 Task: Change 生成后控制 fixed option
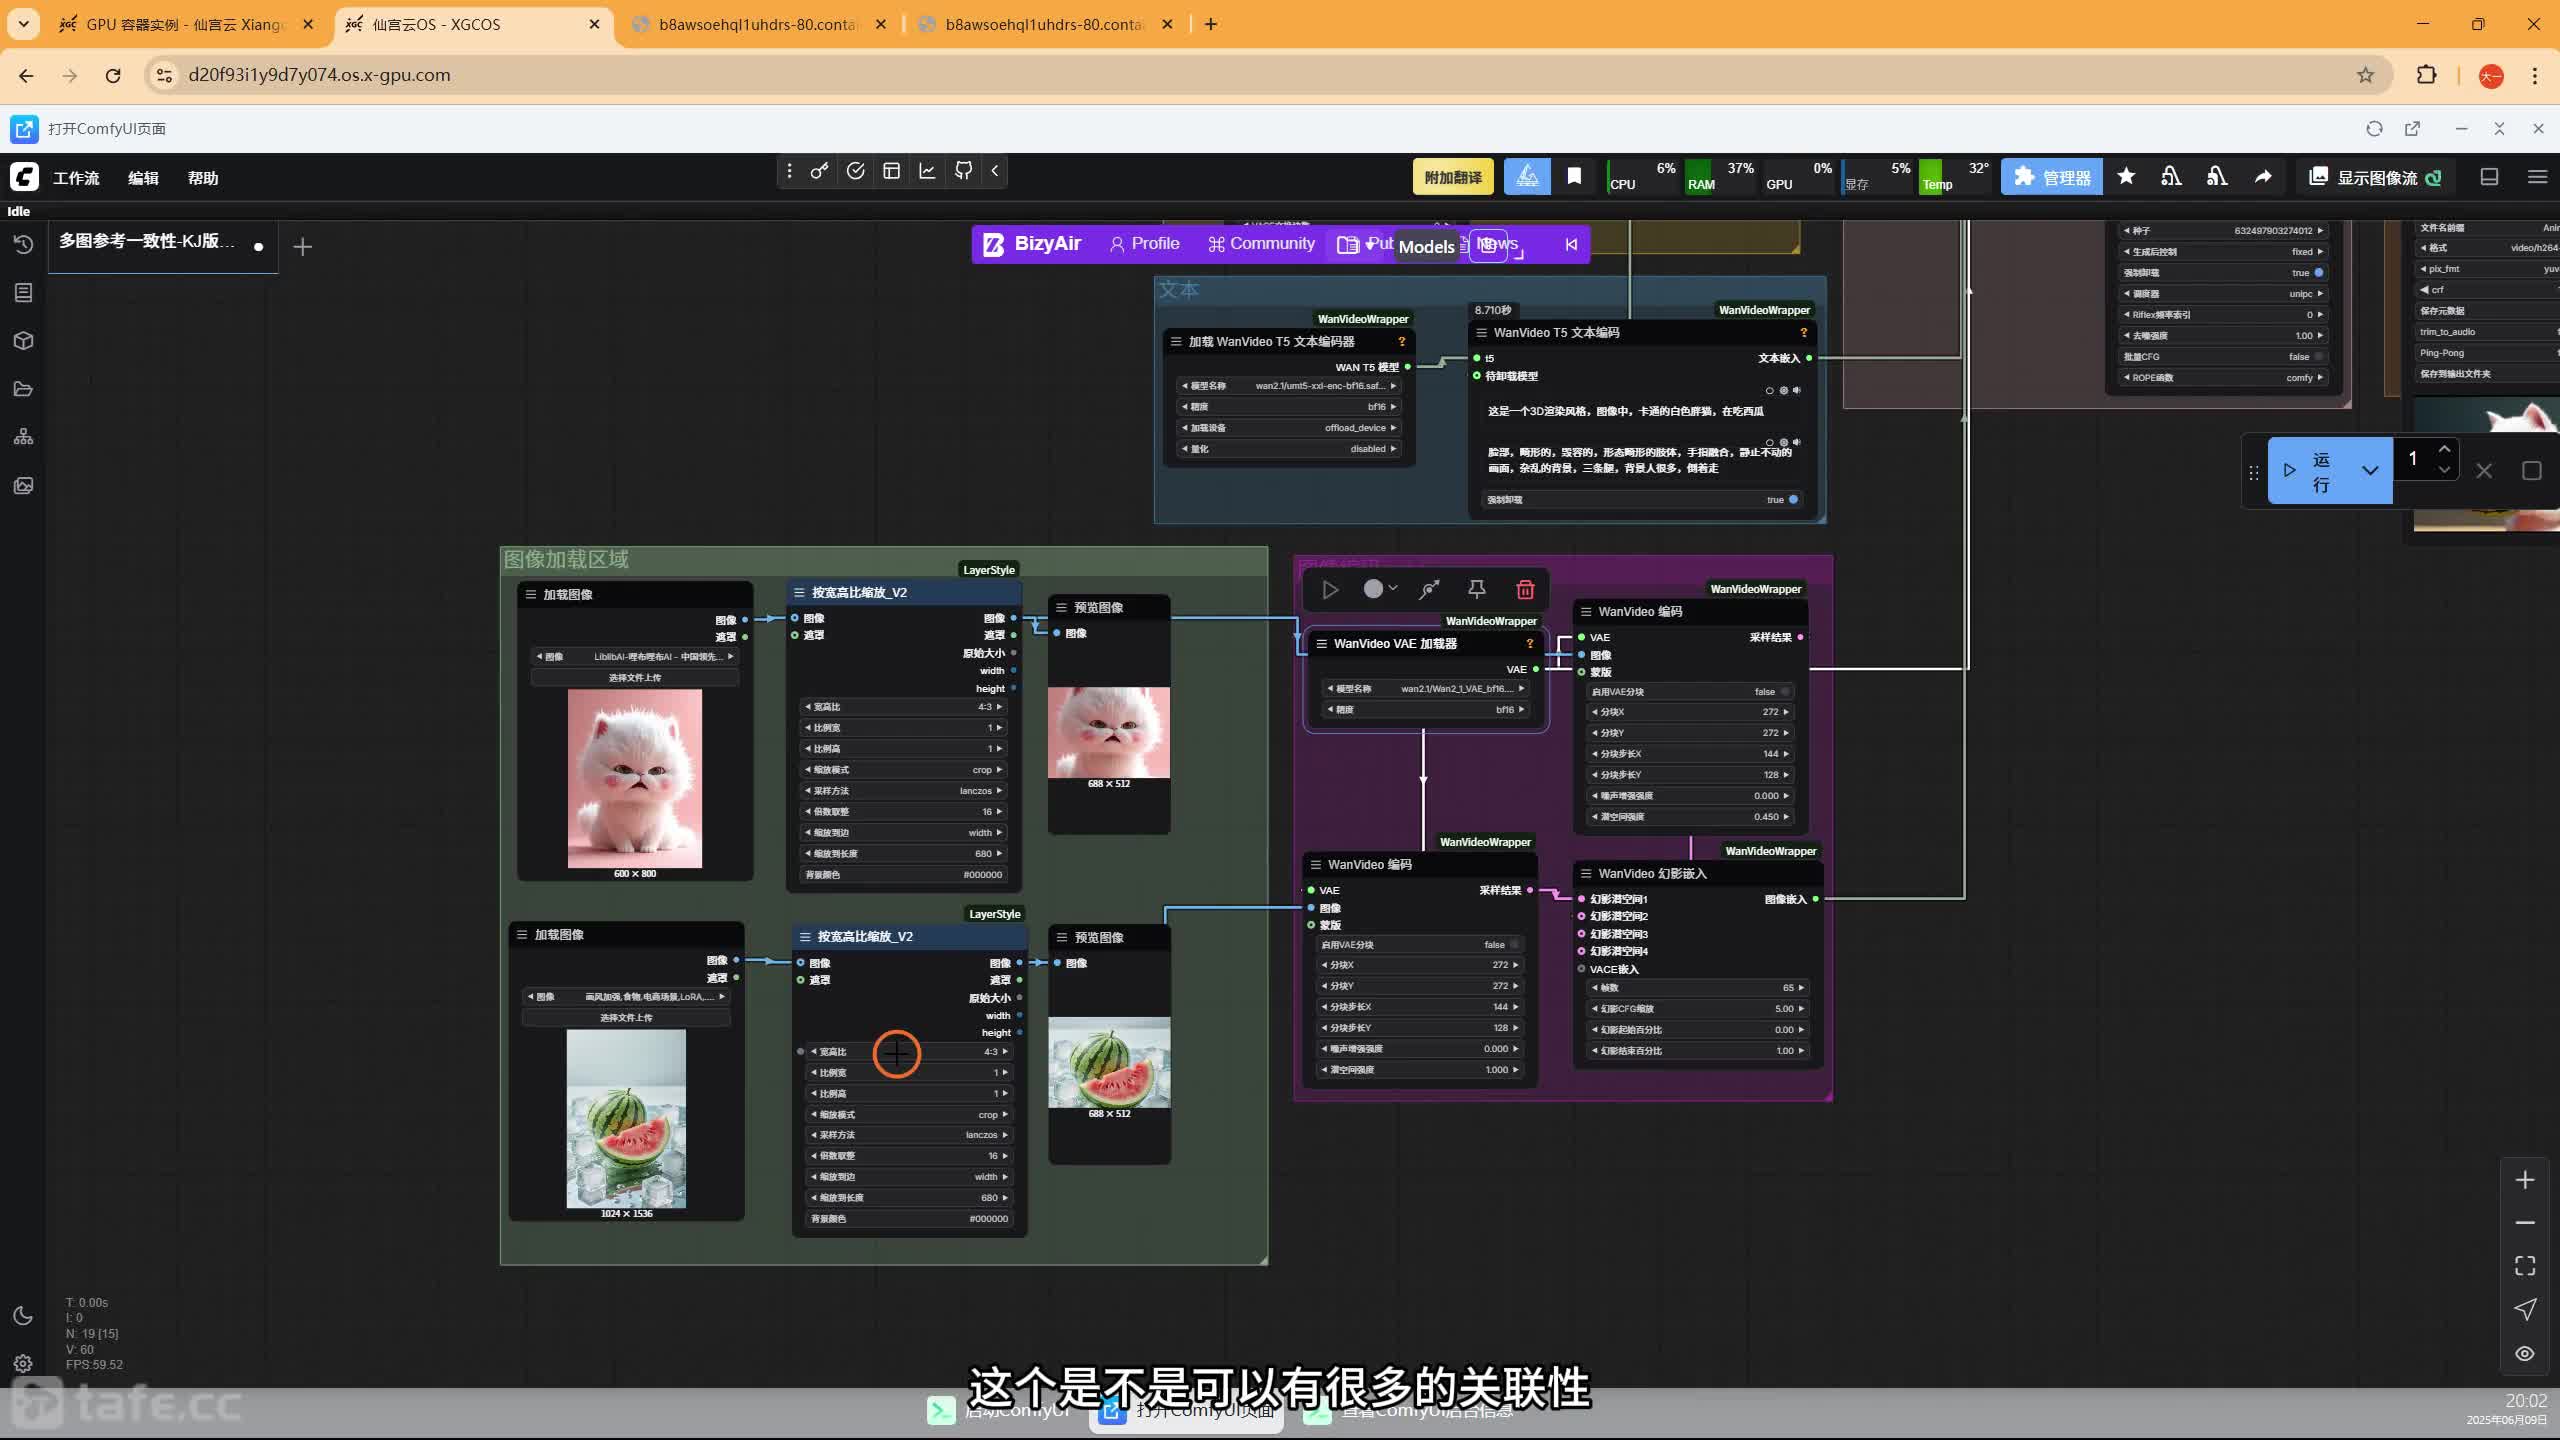2223,252
